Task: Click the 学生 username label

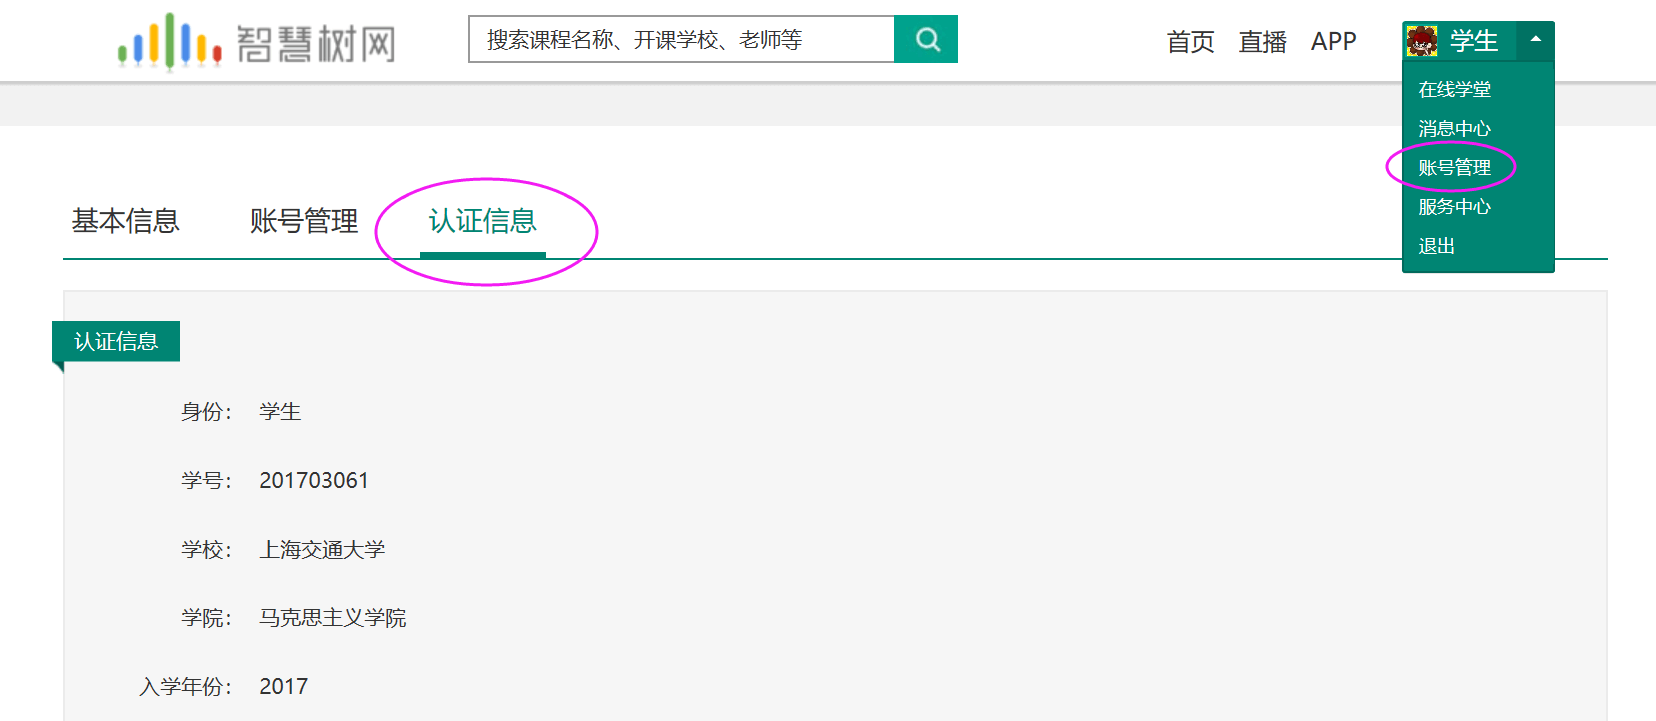Action: [x=1474, y=41]
